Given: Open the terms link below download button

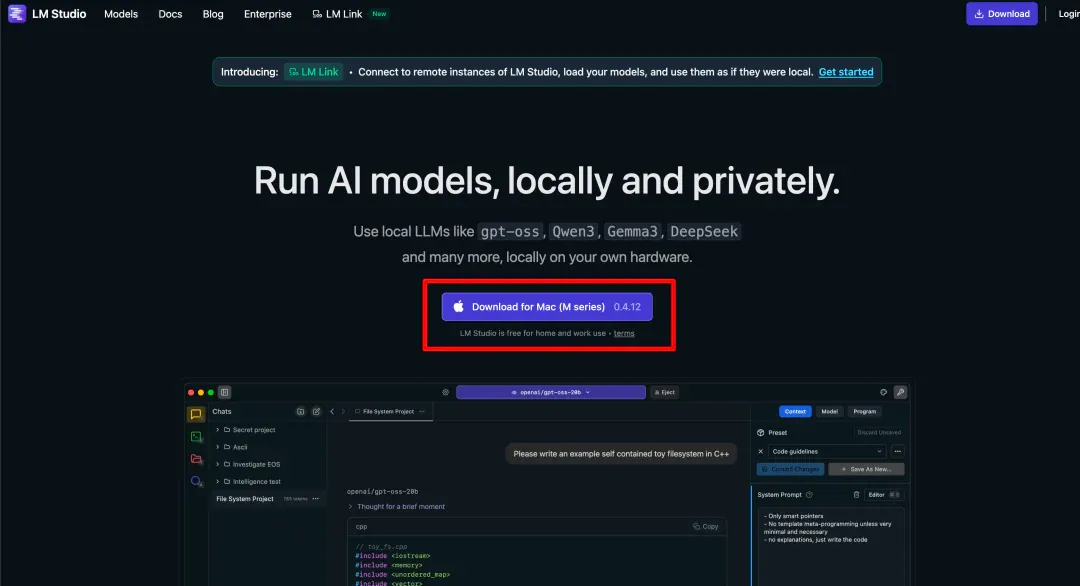Looking at the screenshot, I should pos(624,333).
